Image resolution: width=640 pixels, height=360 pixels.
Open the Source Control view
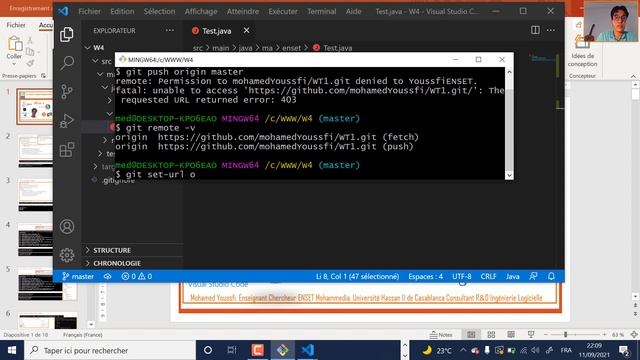coord(67,91)
